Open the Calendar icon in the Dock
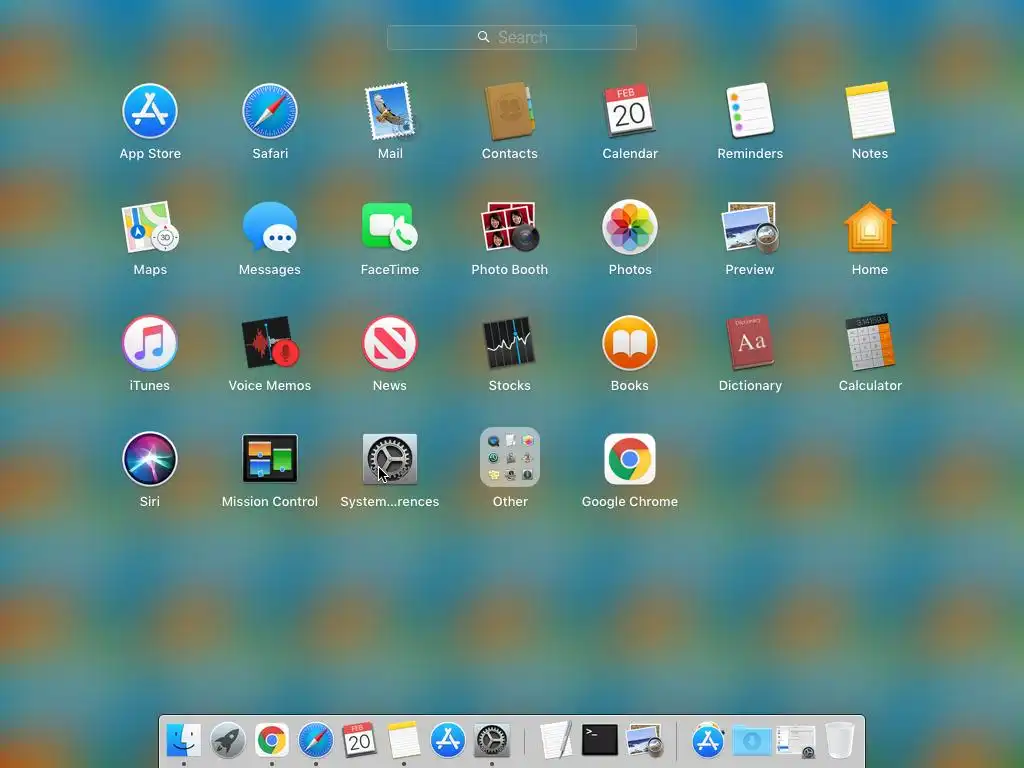 [359, 741]
